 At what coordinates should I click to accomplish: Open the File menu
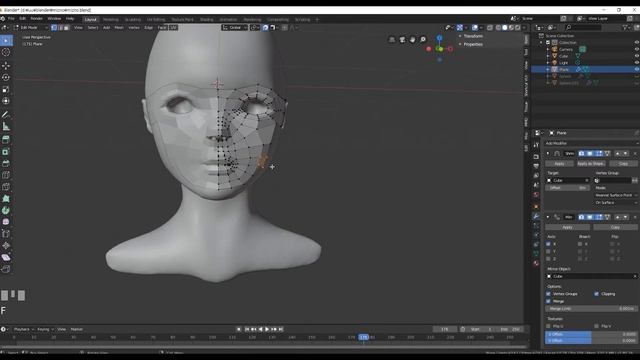[11, 18]
